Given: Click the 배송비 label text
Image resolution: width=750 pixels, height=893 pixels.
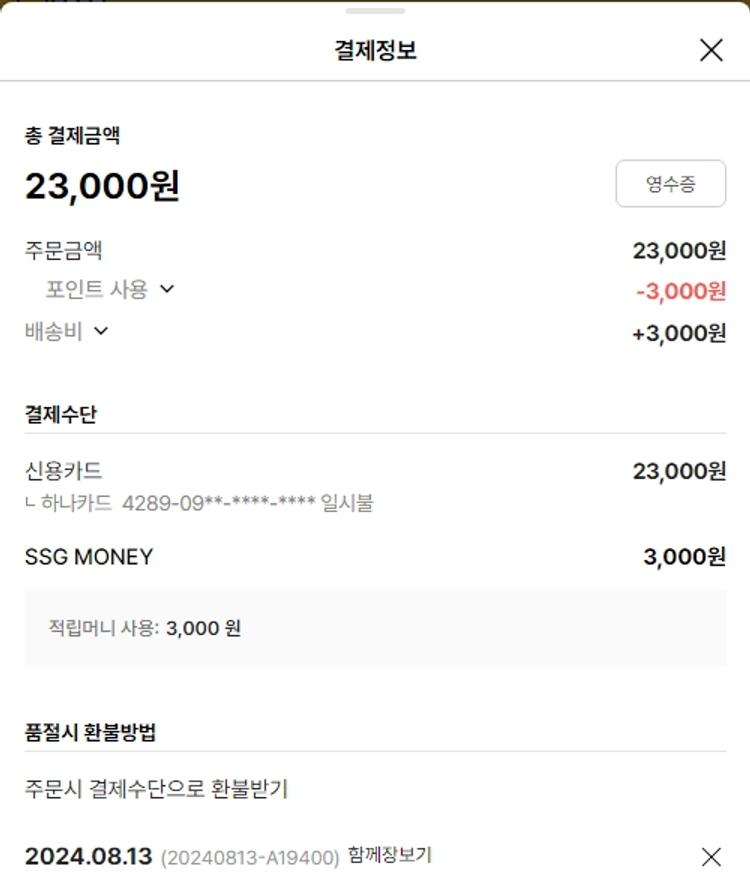Looking at the screenshot, I should click(x=53, y=332).
